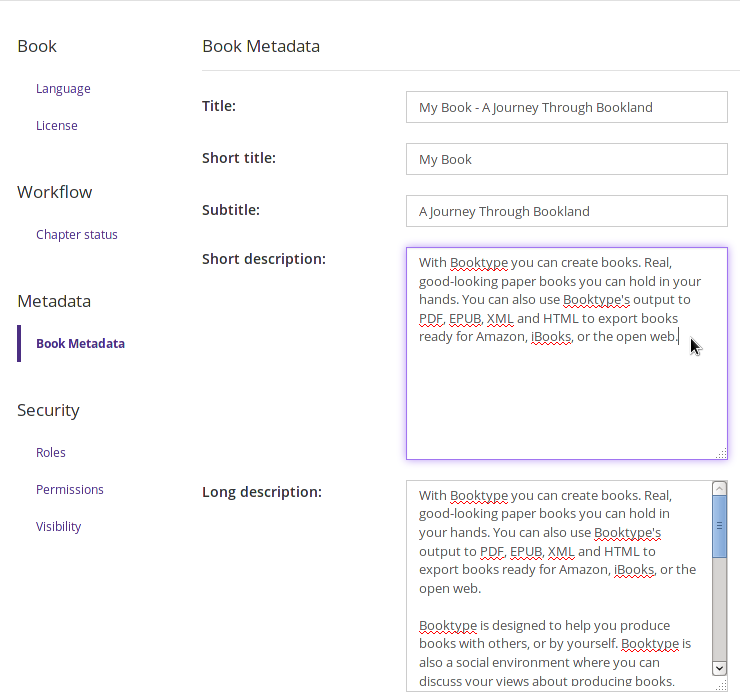
Task: Click in the Title input field
Action: (x=567, y=107)
